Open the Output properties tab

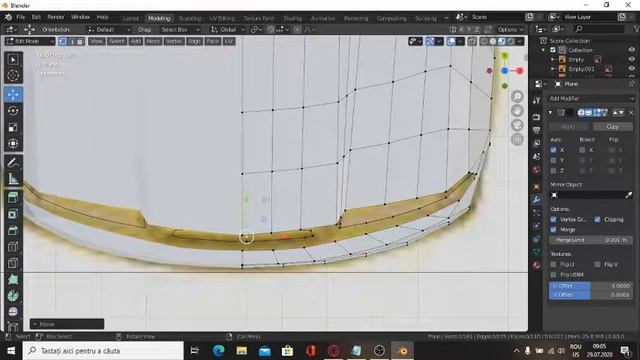pos(536,130)
